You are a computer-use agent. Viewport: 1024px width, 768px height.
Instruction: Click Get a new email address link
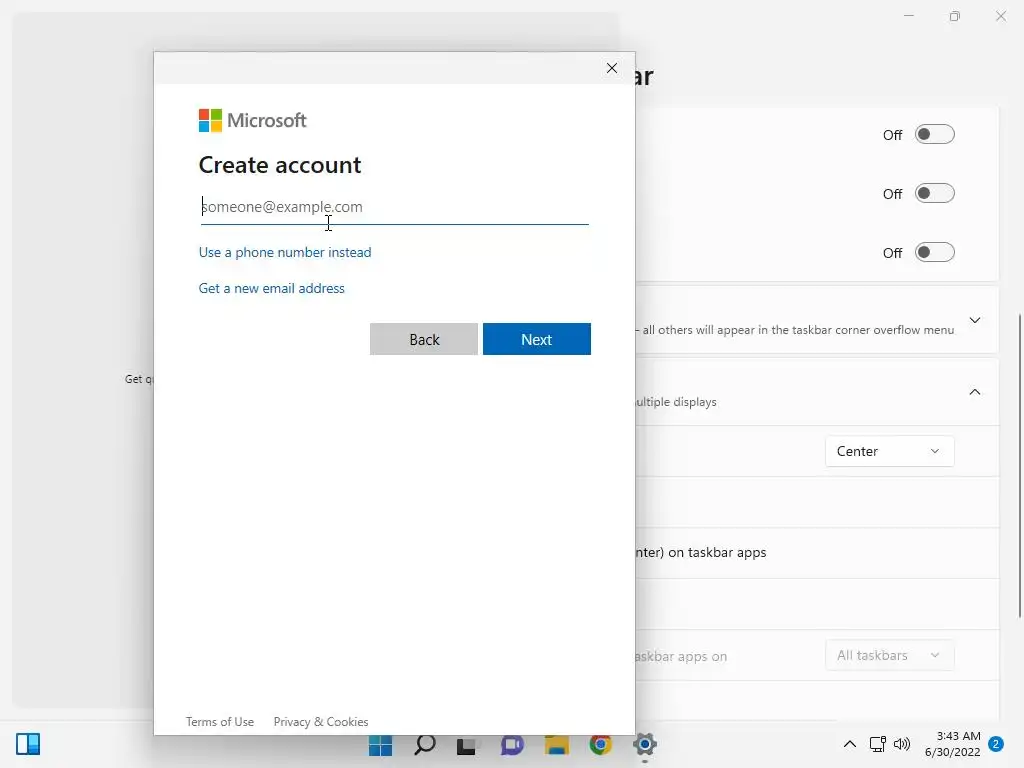point(272,288)
